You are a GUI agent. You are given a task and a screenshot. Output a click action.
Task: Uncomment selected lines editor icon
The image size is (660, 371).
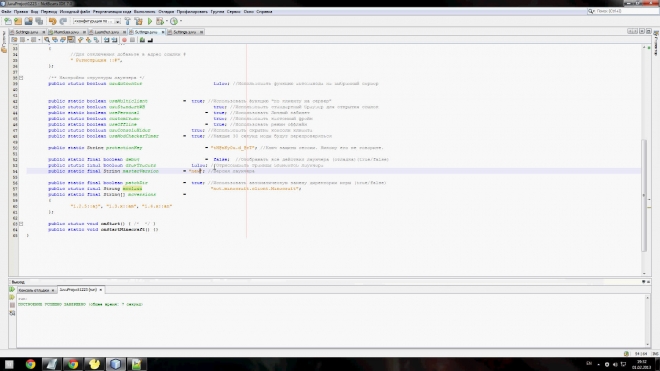(150, 40)
